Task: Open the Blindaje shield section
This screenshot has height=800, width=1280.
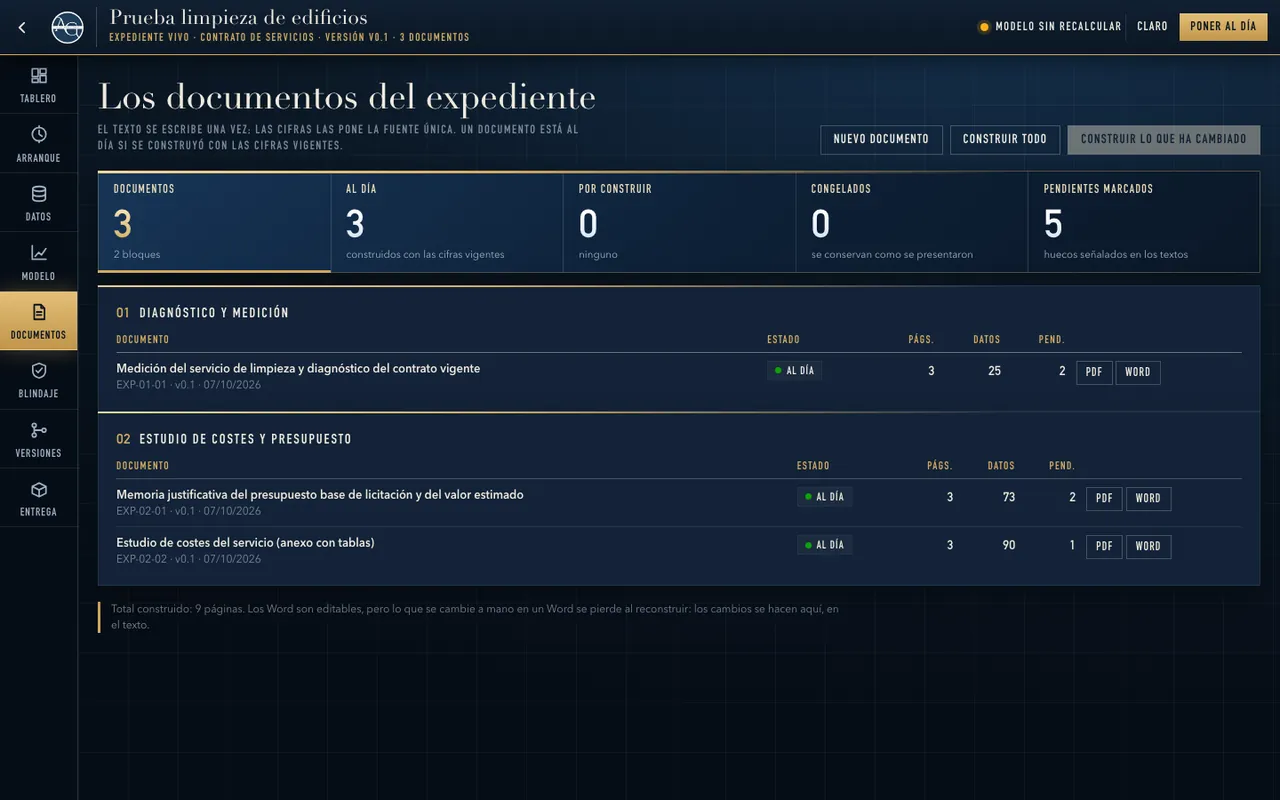Action: click(38, 380)
